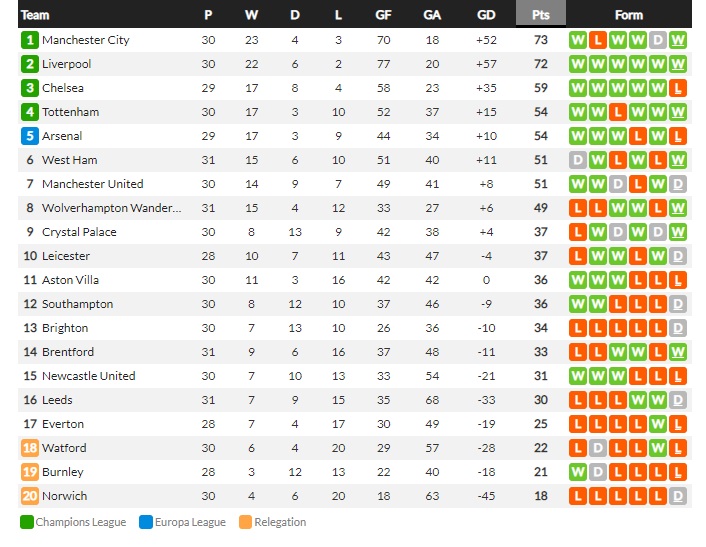The width and height of the screenshot is (706, 547).
Task: Open the Liverpool team link
Action: tap(67, 64)
